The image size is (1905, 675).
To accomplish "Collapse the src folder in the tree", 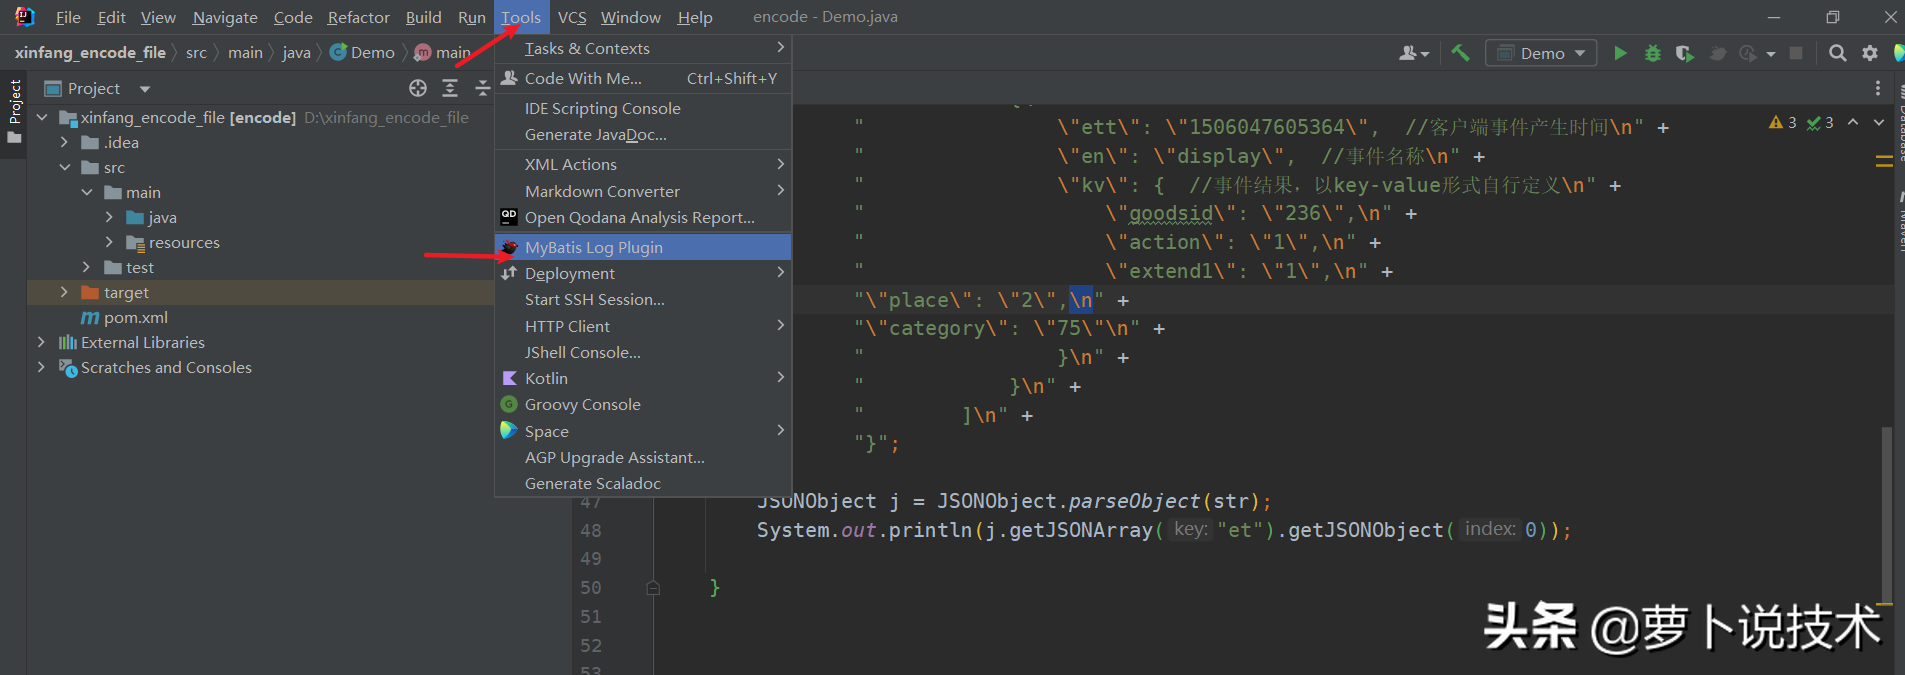I will coord(64,167).
